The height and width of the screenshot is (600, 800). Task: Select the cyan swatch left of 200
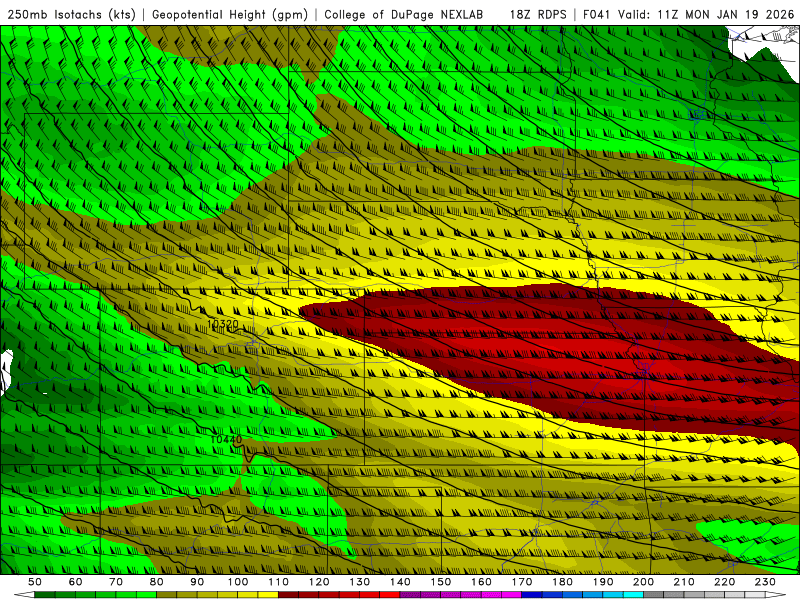tap(633, 595)
